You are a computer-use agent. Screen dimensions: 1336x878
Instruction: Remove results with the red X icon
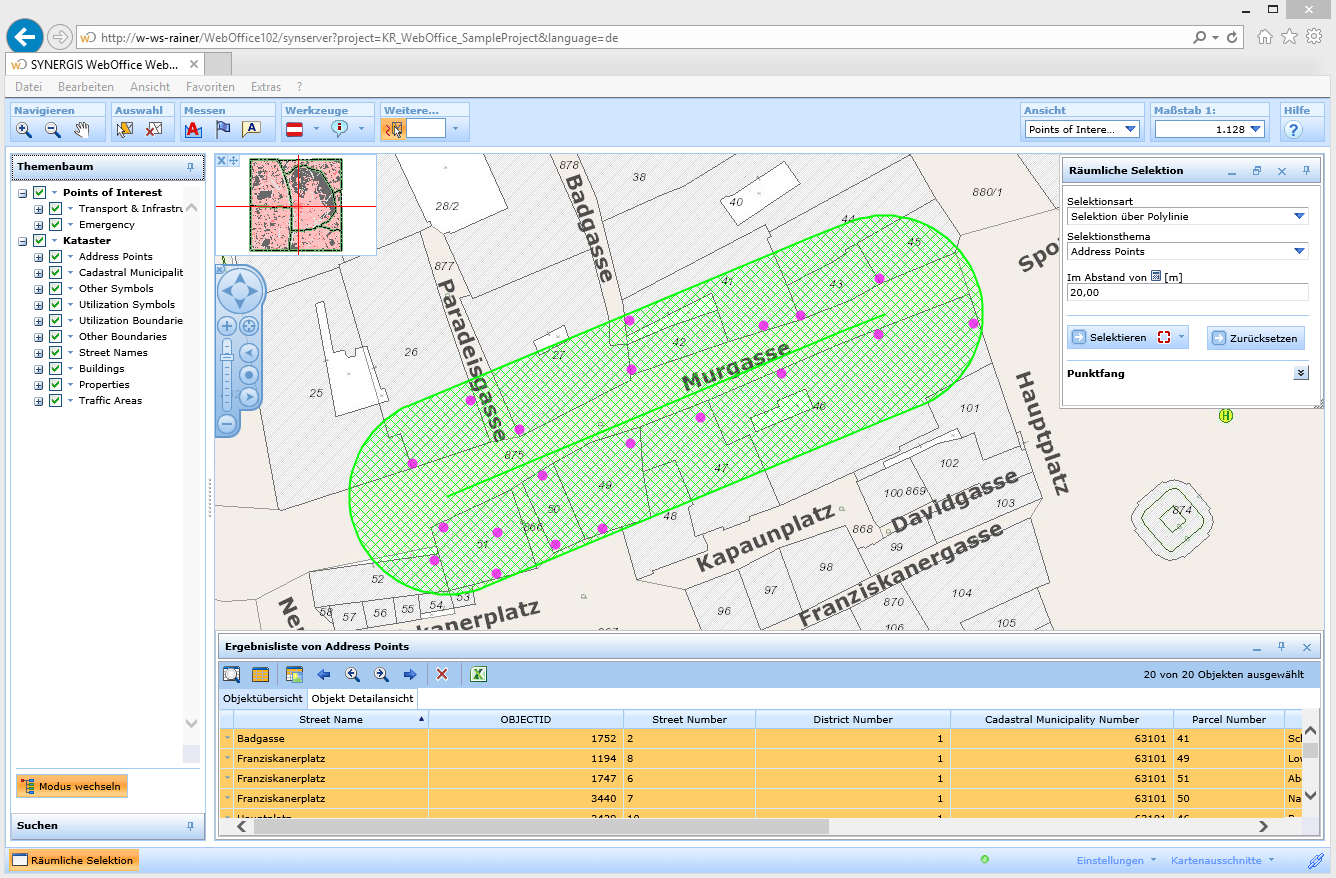tap(442, 675)
